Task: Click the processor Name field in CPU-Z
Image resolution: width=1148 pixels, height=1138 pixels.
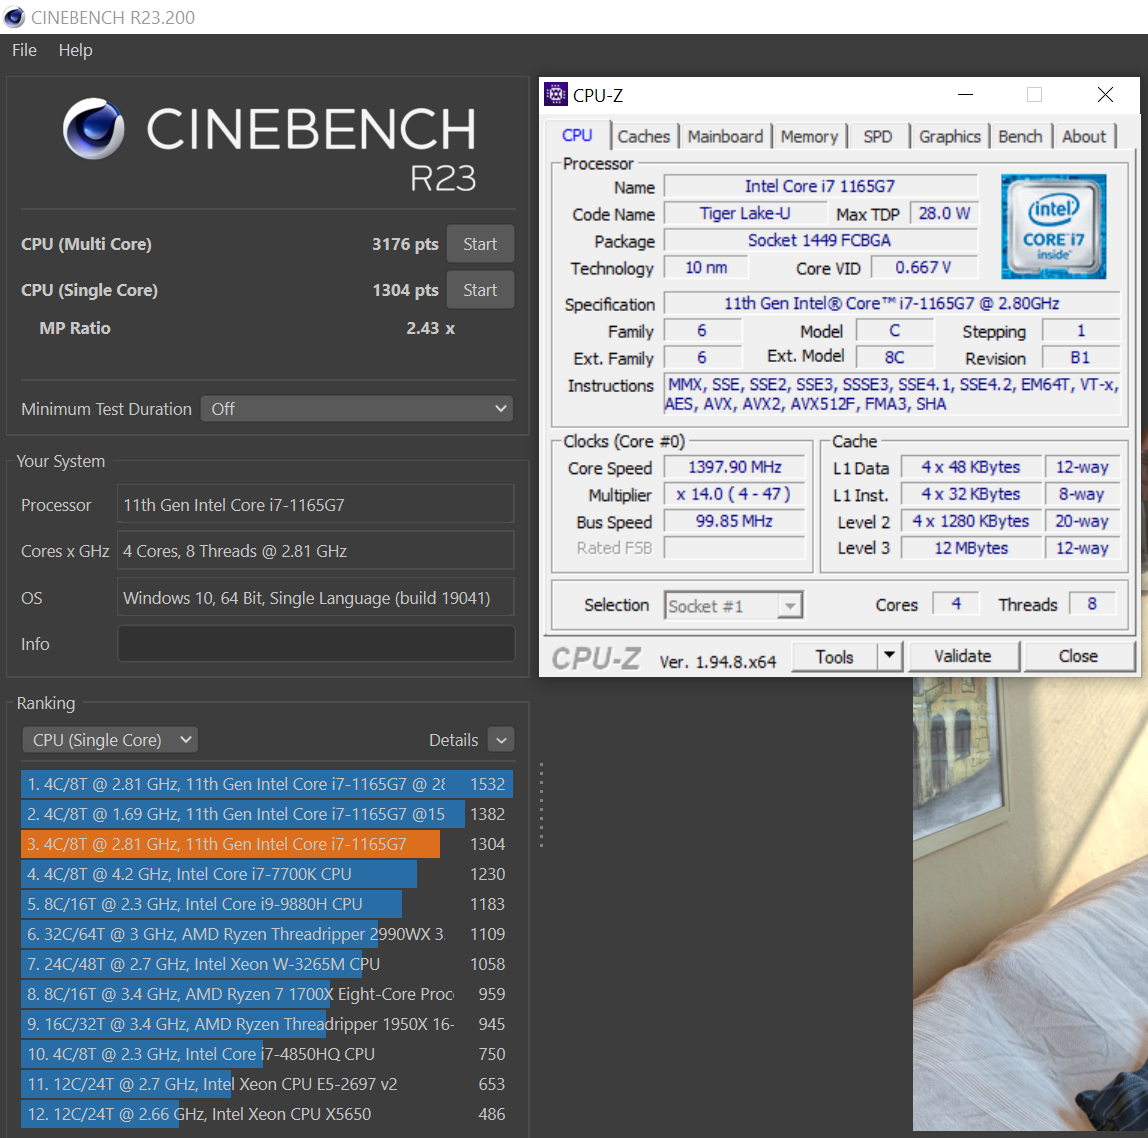Action: [821, 186]
